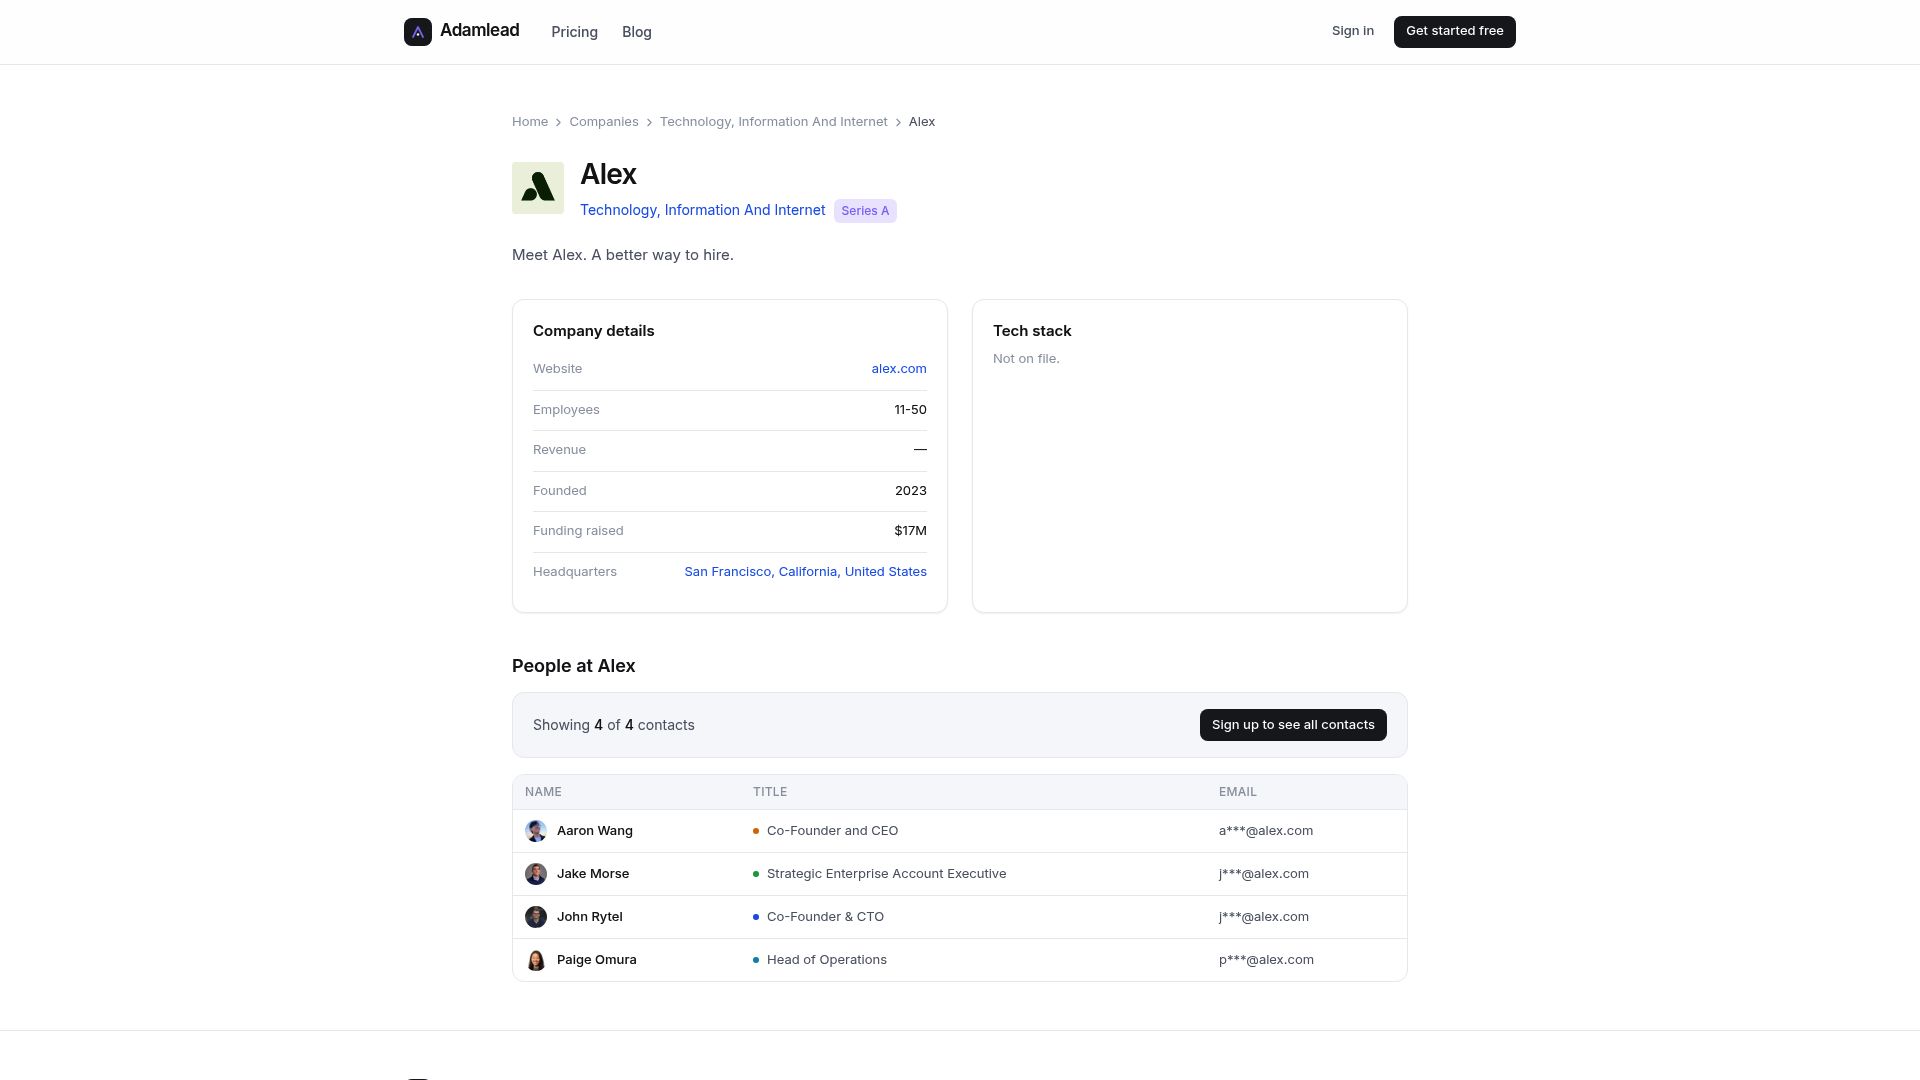Click the Co-Founder & CTO title
1920x1080 pixels.
[825, 917]
